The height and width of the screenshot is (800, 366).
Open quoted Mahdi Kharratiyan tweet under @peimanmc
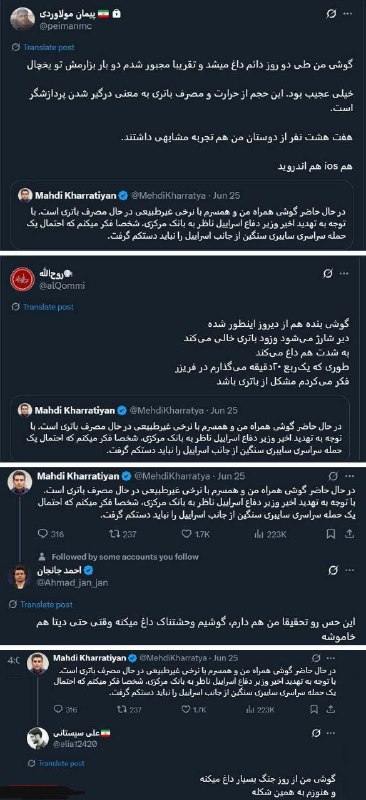[x=183, y=217]
